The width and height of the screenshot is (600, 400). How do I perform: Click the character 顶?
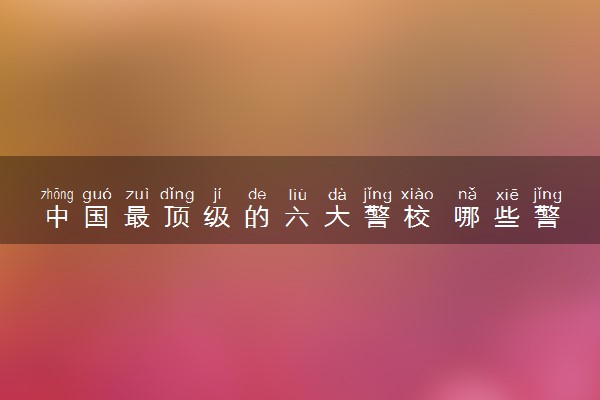click(177, 217)
